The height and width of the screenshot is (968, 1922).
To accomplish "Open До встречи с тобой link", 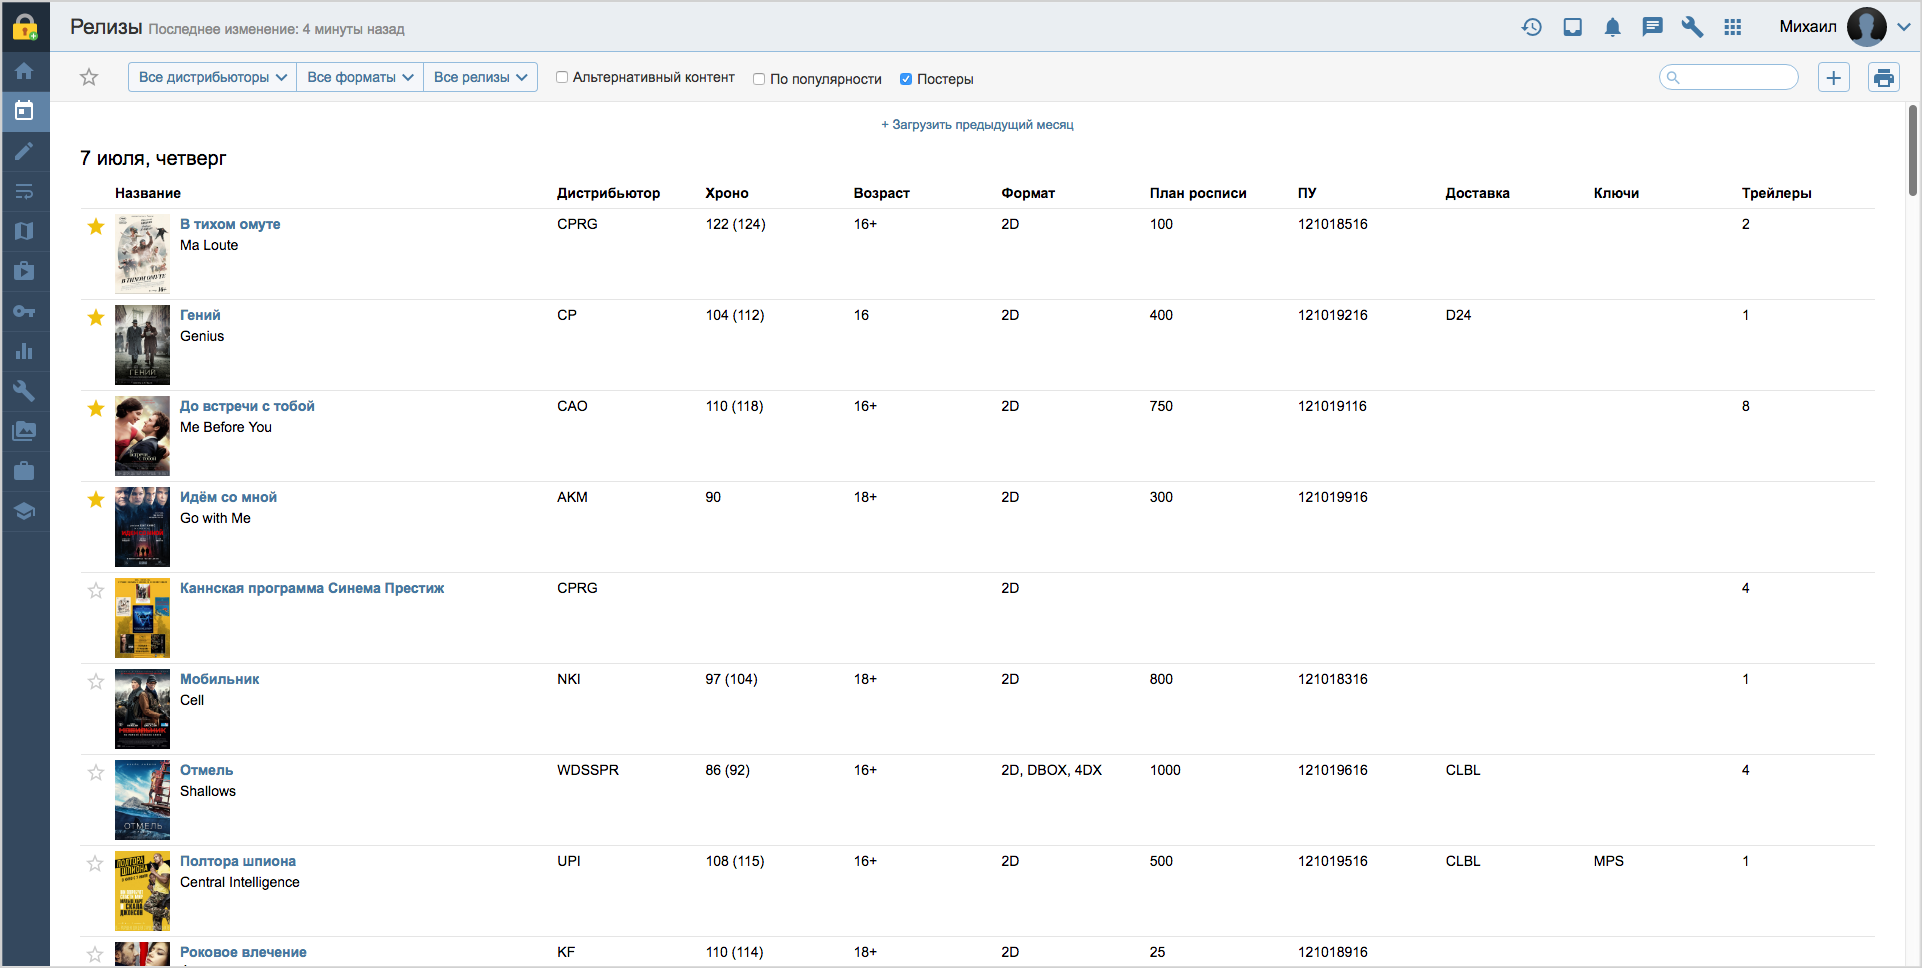I will 247,406.
